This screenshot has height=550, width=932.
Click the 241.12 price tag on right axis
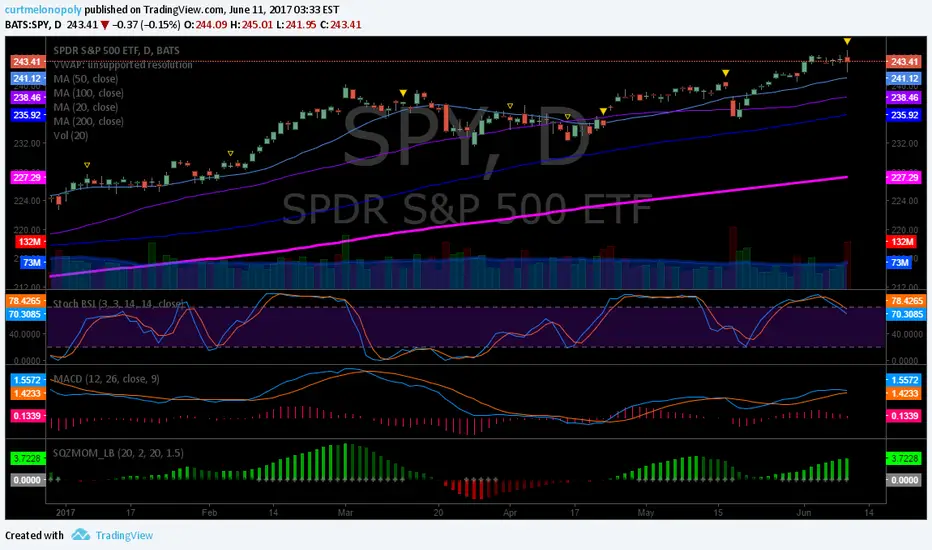pyautogui.click(x=903, y=78)
